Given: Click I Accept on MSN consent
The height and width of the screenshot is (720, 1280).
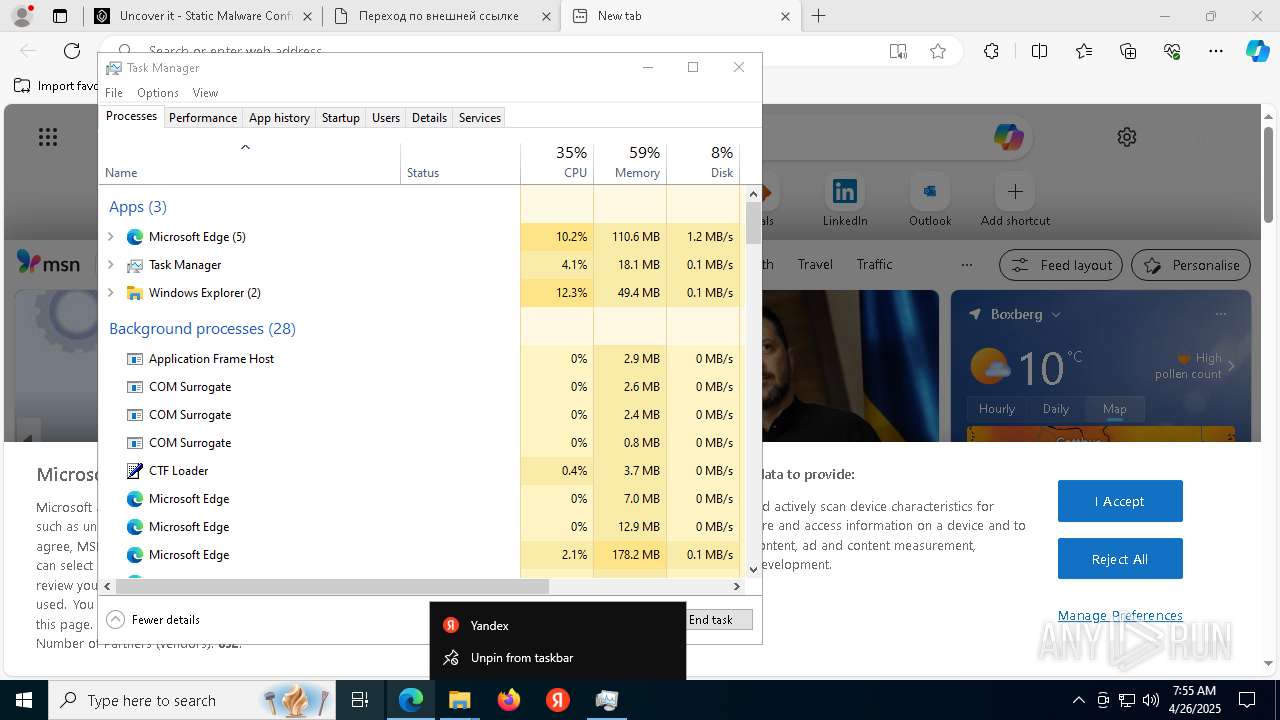Looking at the screenshot, I should (x=1120, y=501).
